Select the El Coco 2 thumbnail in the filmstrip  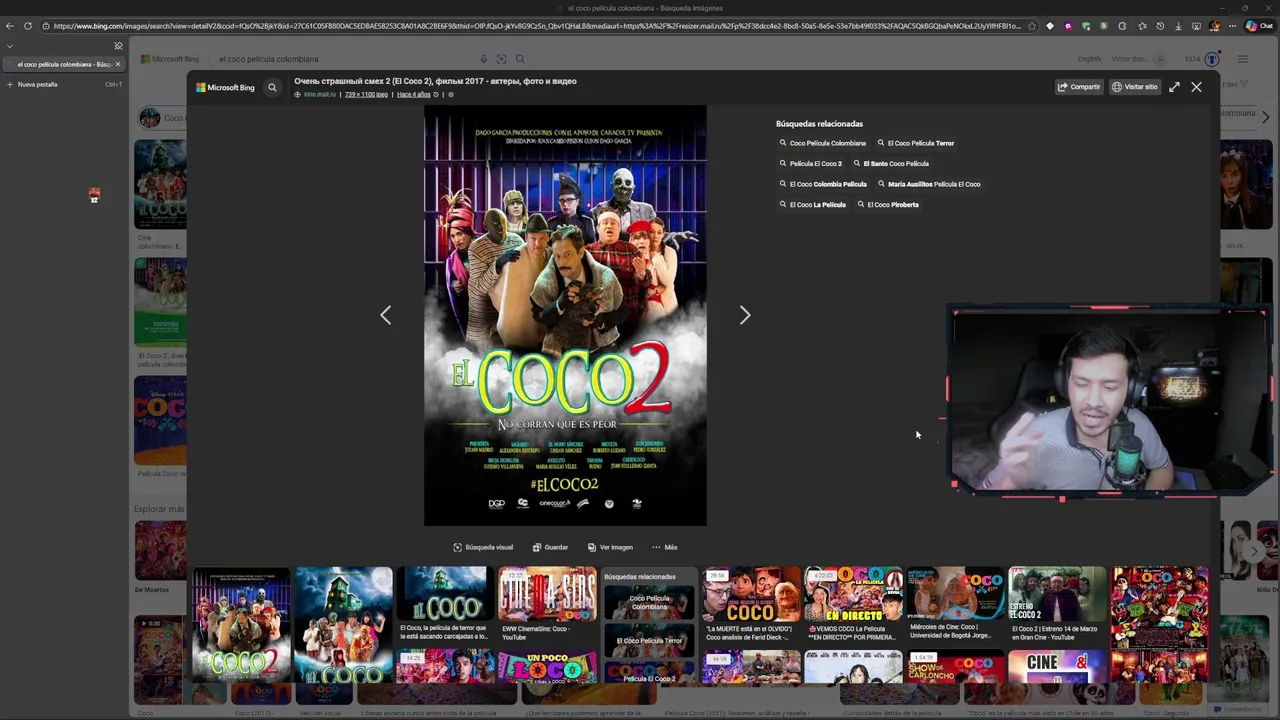pyautogui.click(x=241, y=624)
